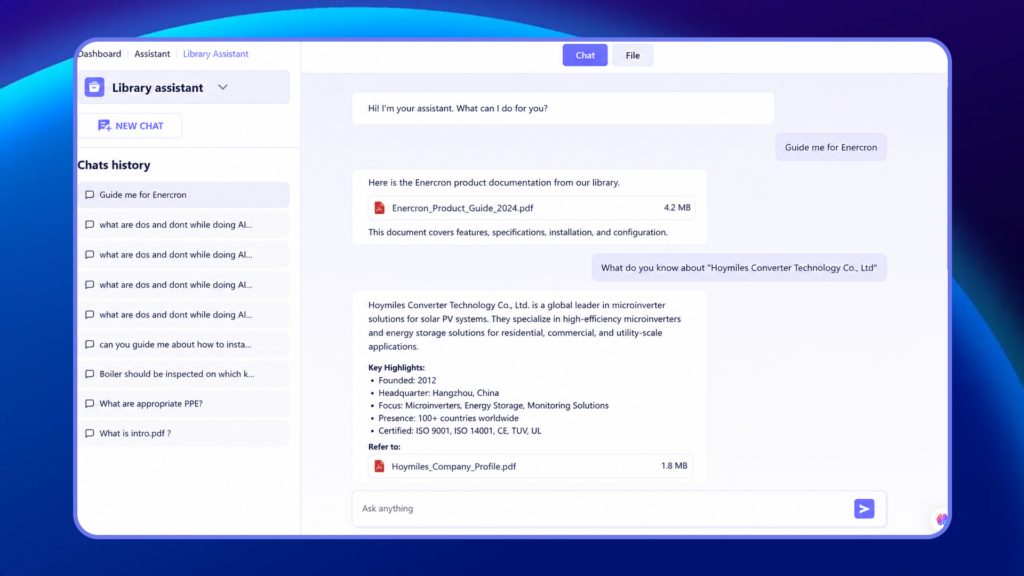Click chat bubble icon beside What are appropriate PPE
This screenshot has width=1024, height=576.
click(89, 404)
